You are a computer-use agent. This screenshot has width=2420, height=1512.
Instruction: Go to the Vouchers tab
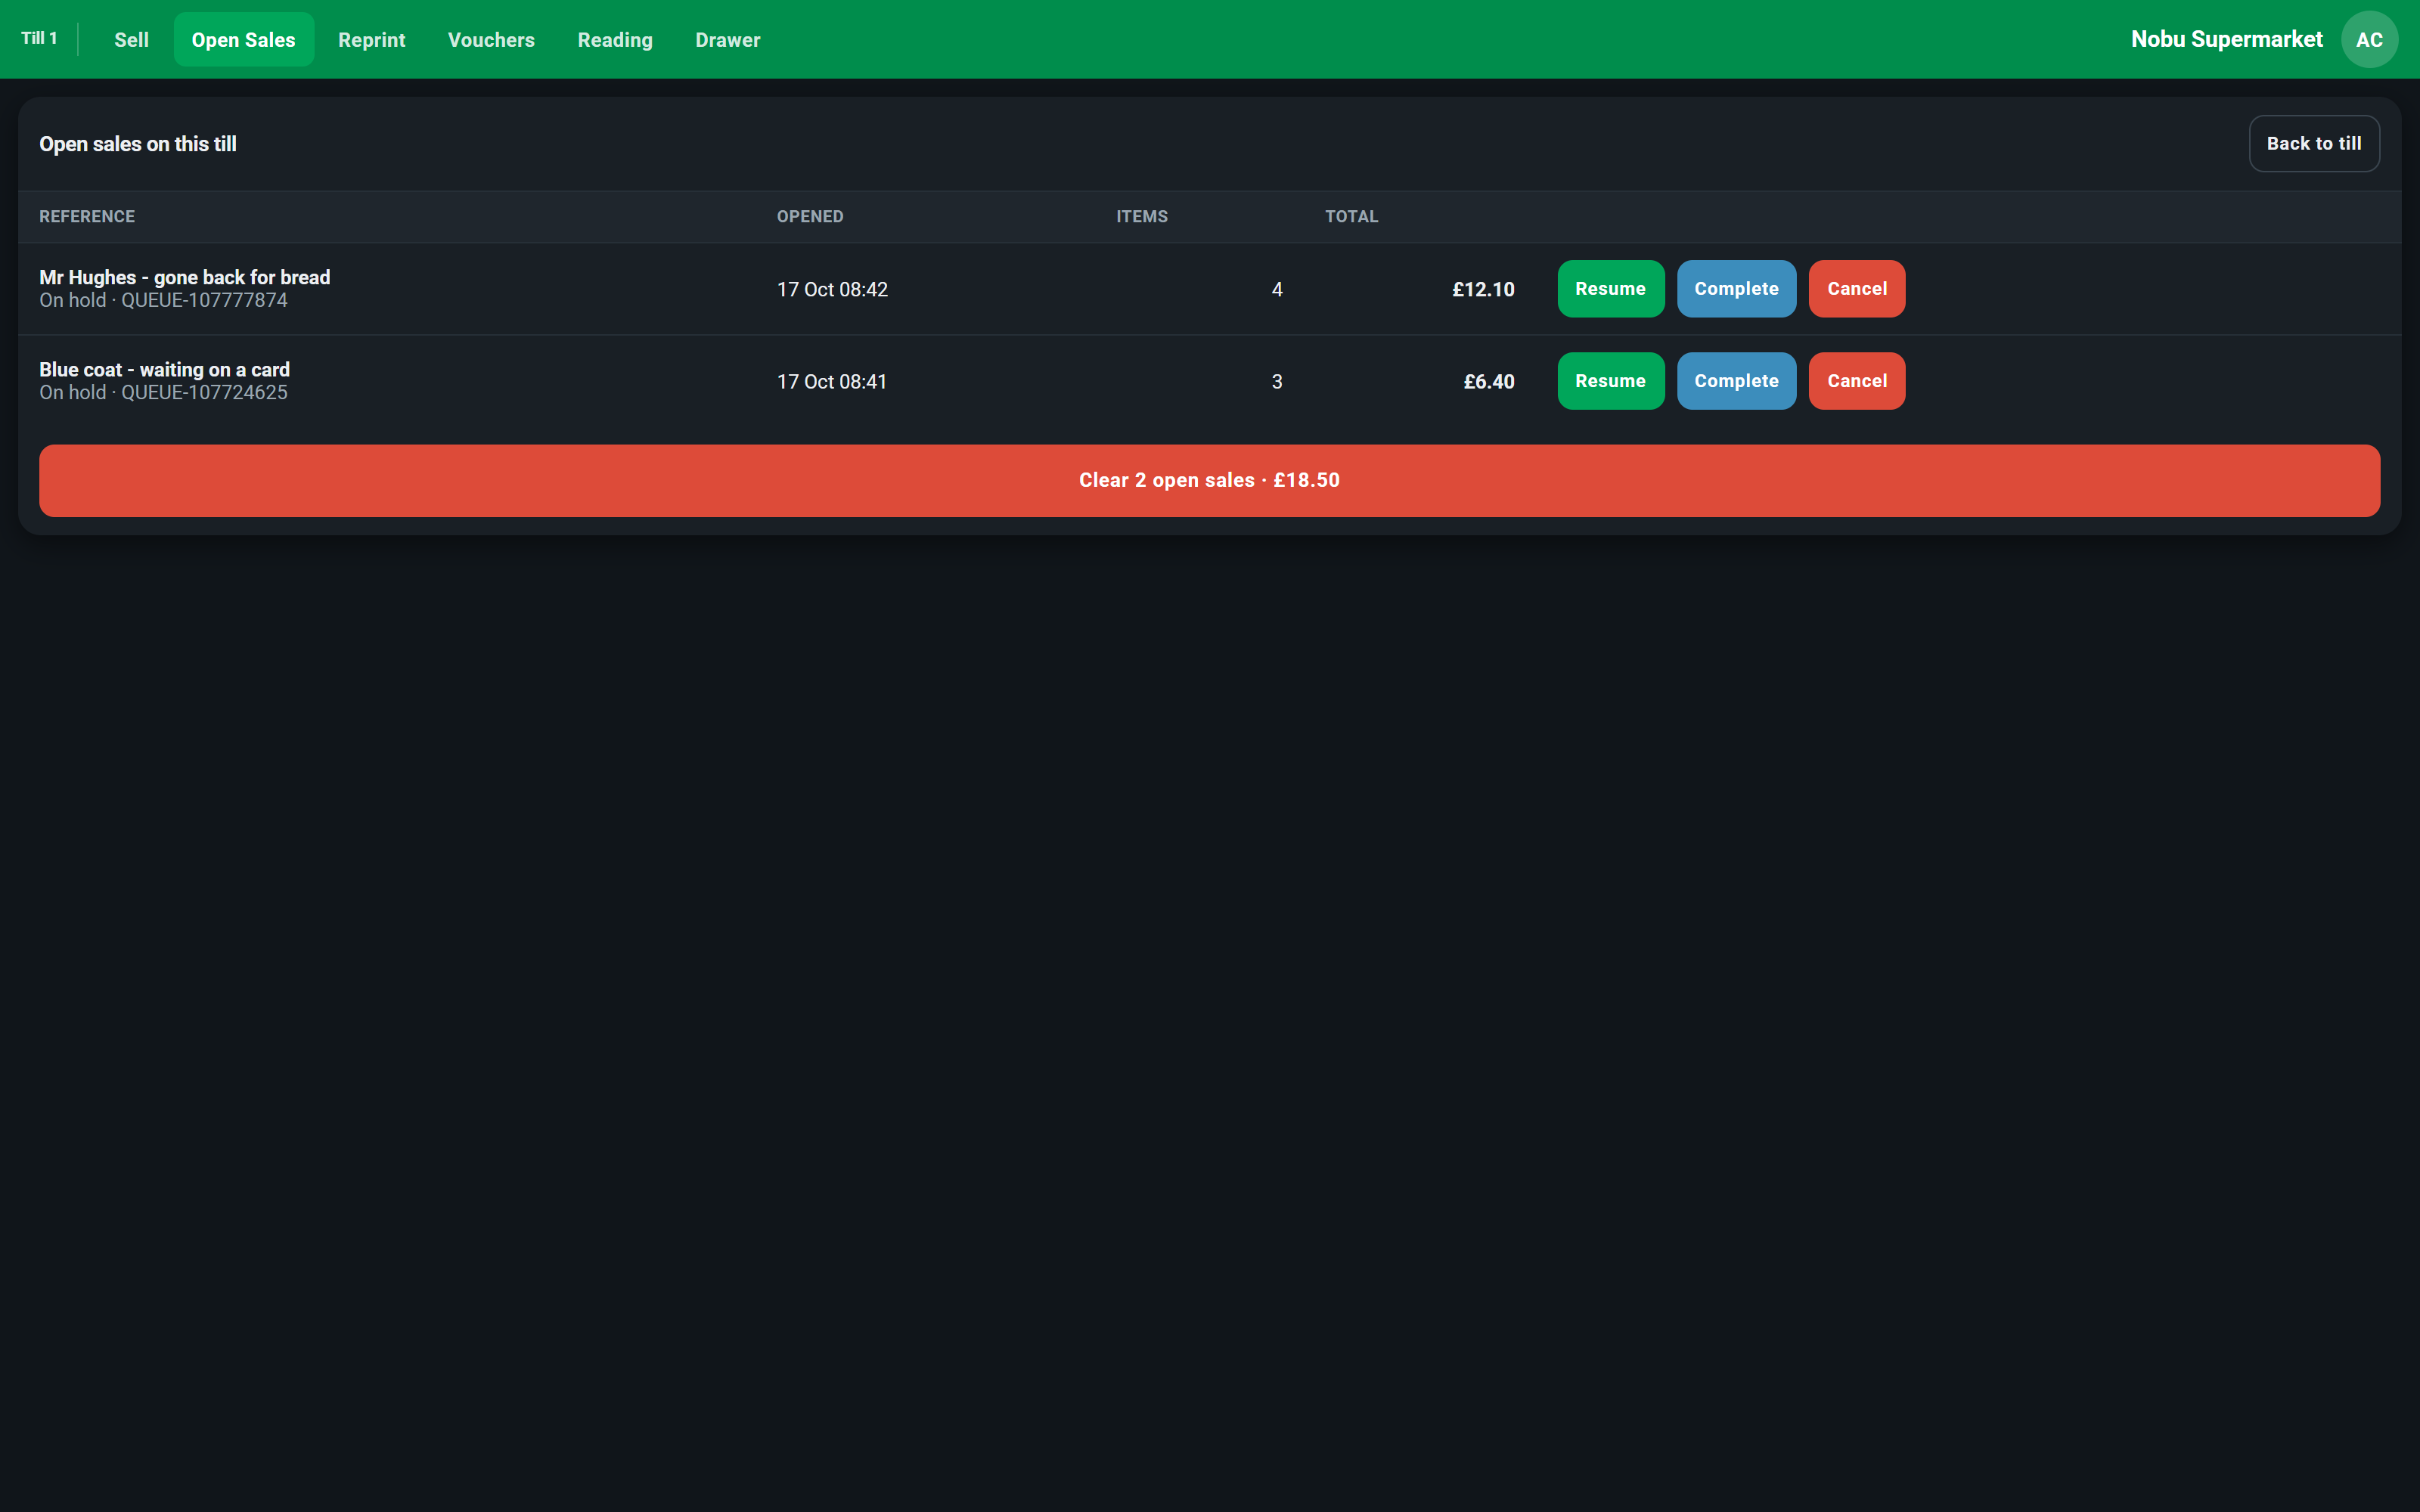(x=491, y=40)
